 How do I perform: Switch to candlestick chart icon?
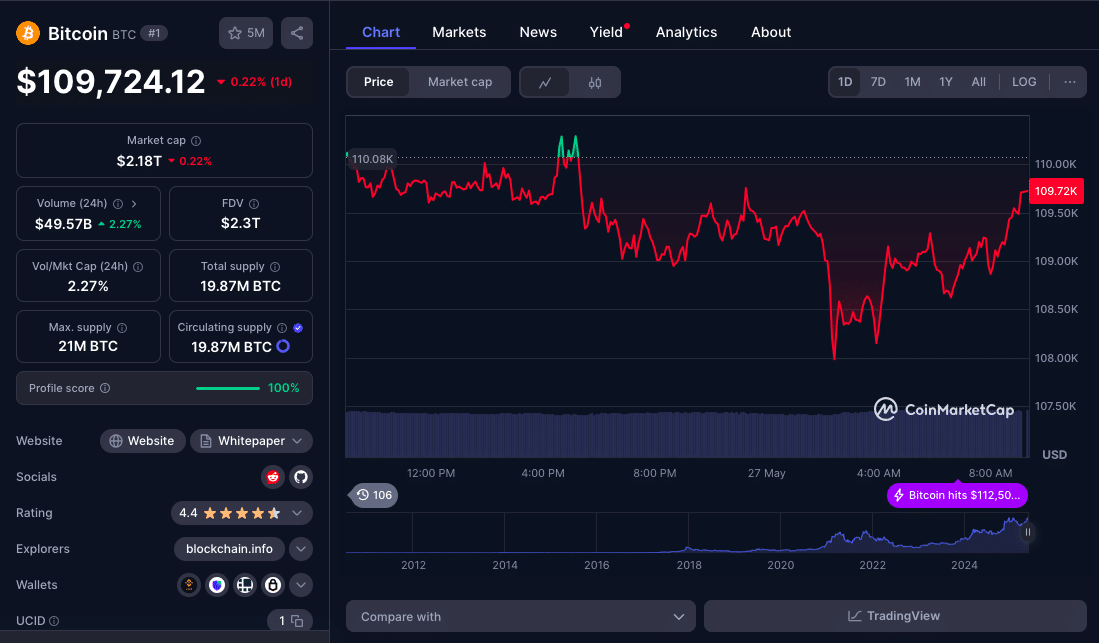click(594, 82)
